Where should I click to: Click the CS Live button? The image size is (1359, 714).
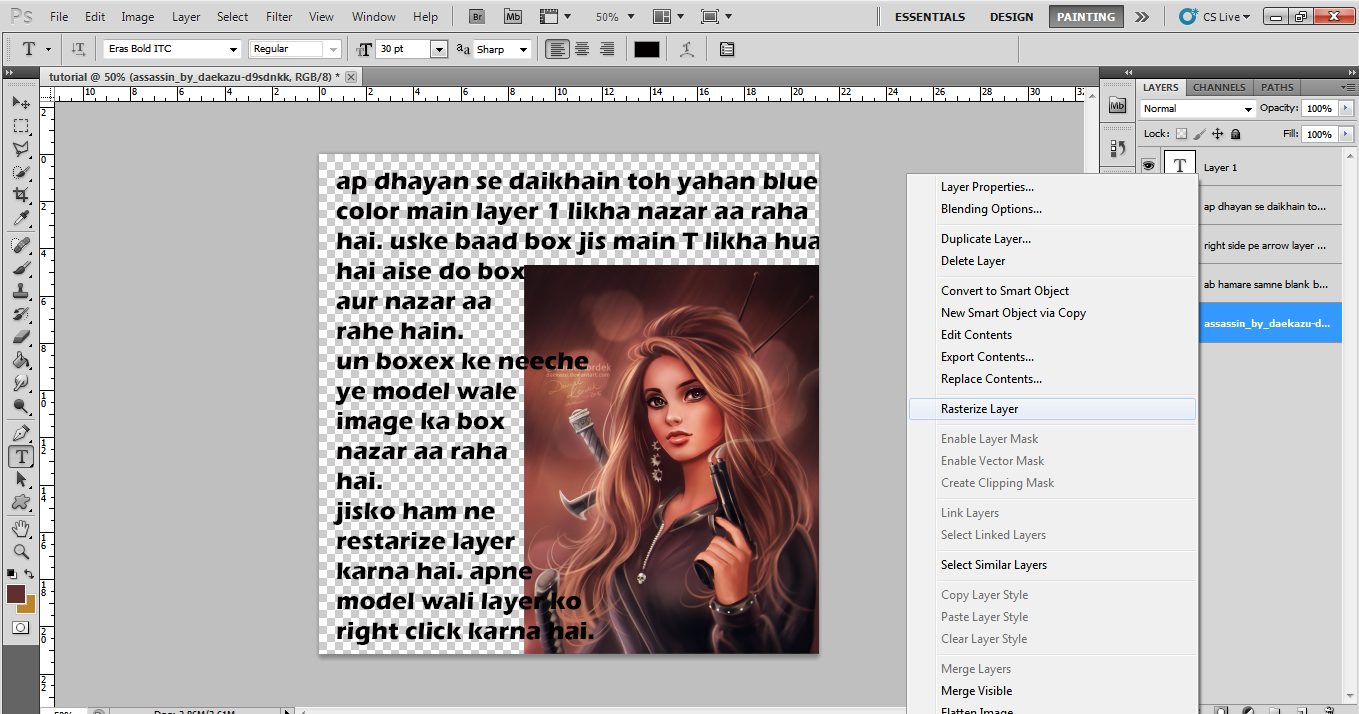(1214, 17)
